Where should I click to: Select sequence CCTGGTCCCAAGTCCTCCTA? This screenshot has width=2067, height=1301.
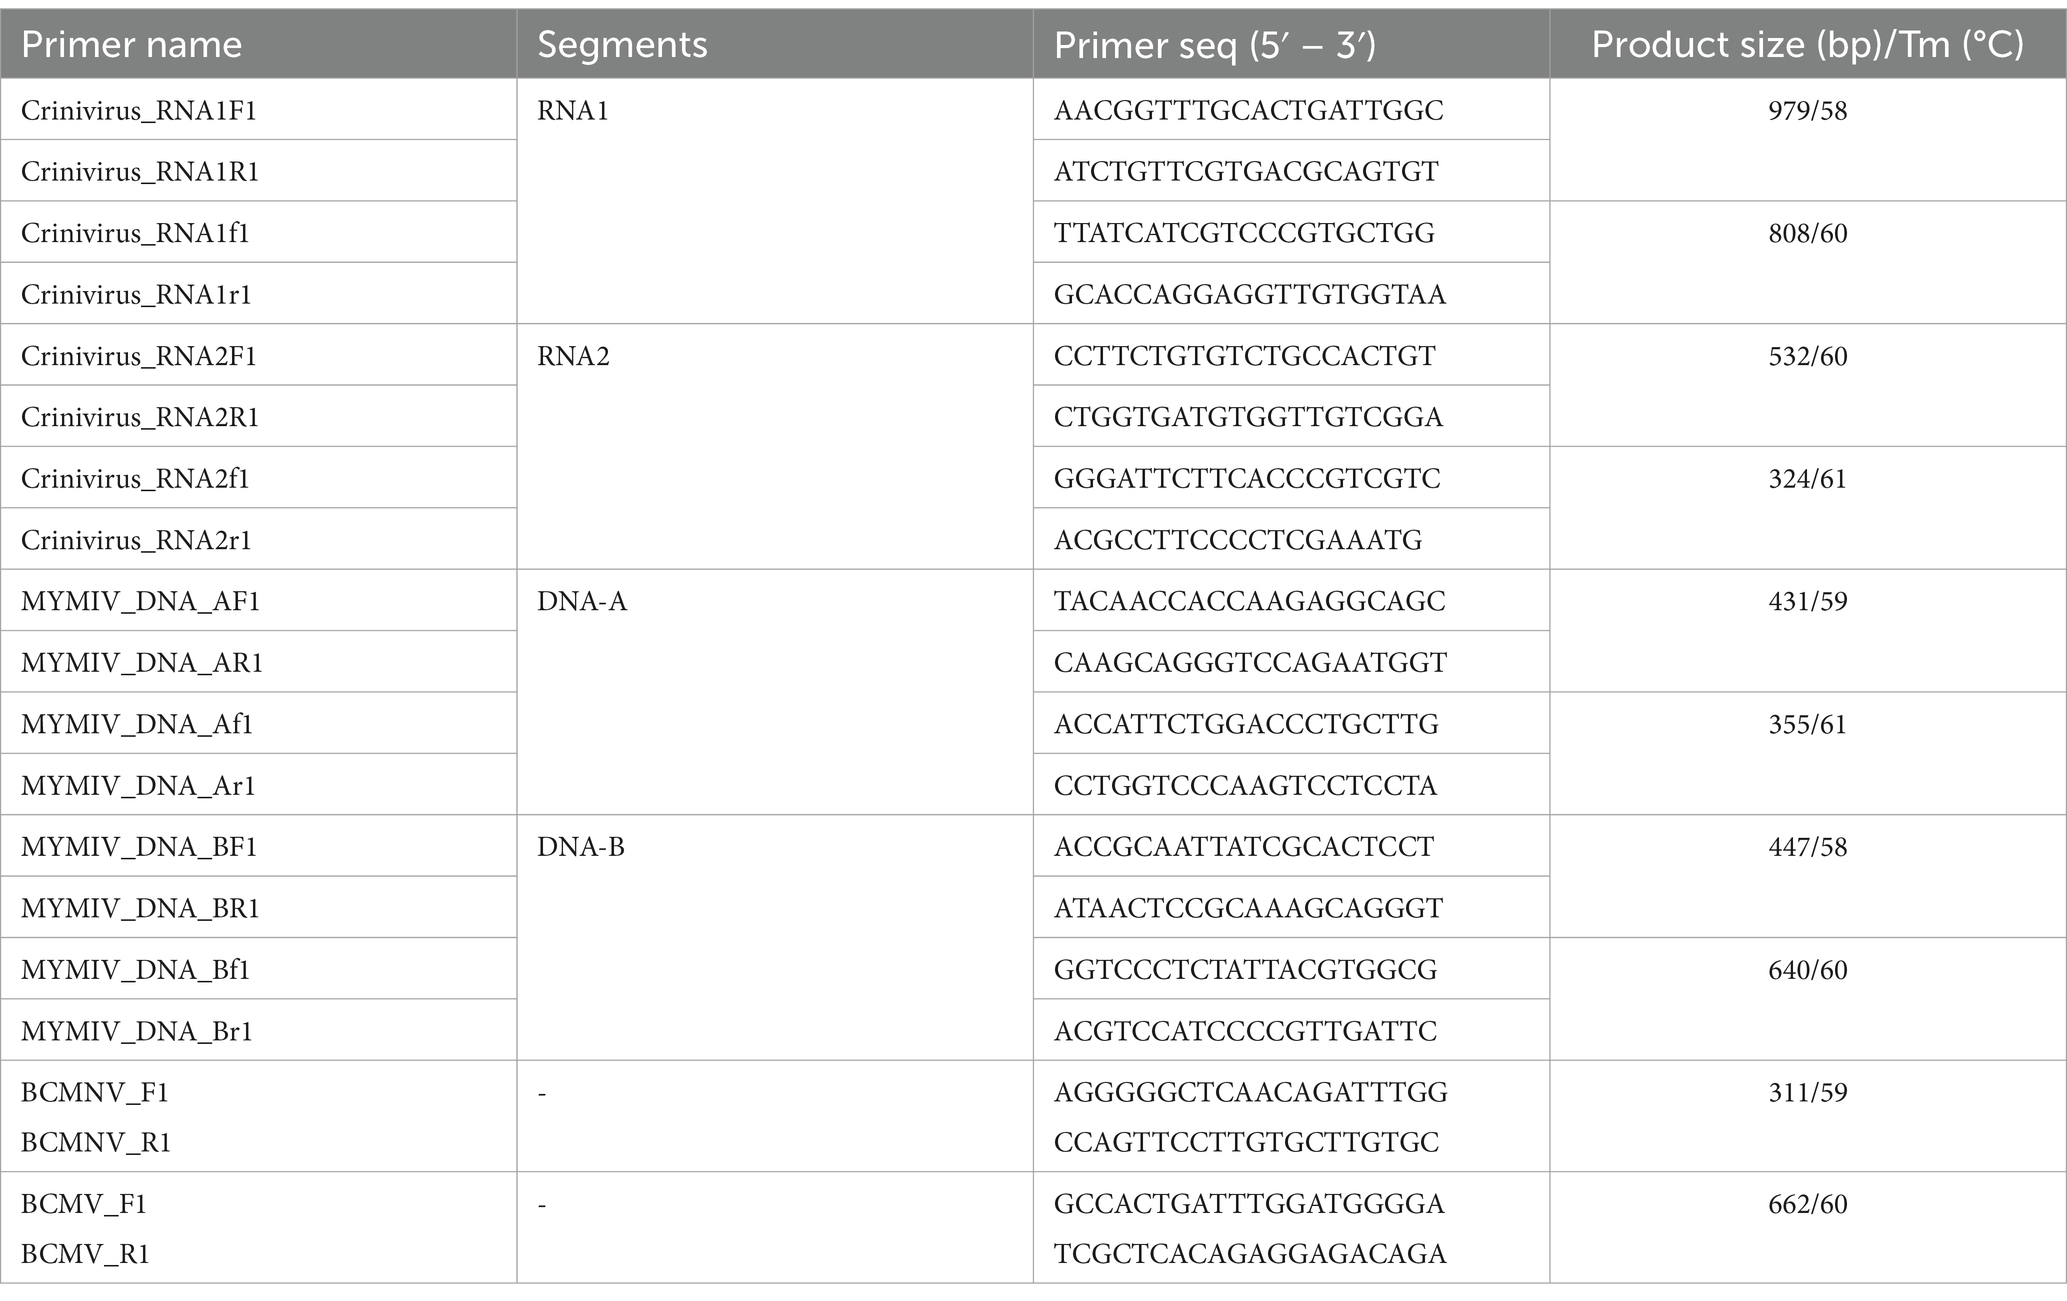pos(1245,785)
